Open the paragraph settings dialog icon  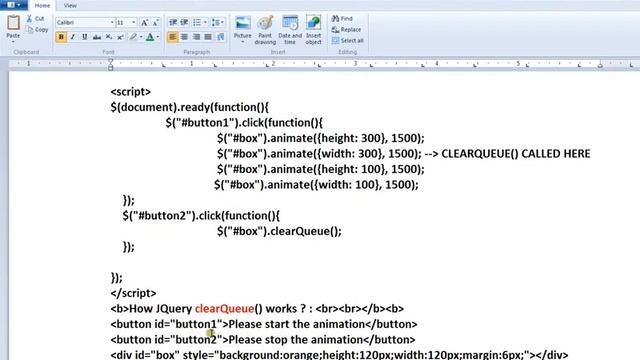220,37
